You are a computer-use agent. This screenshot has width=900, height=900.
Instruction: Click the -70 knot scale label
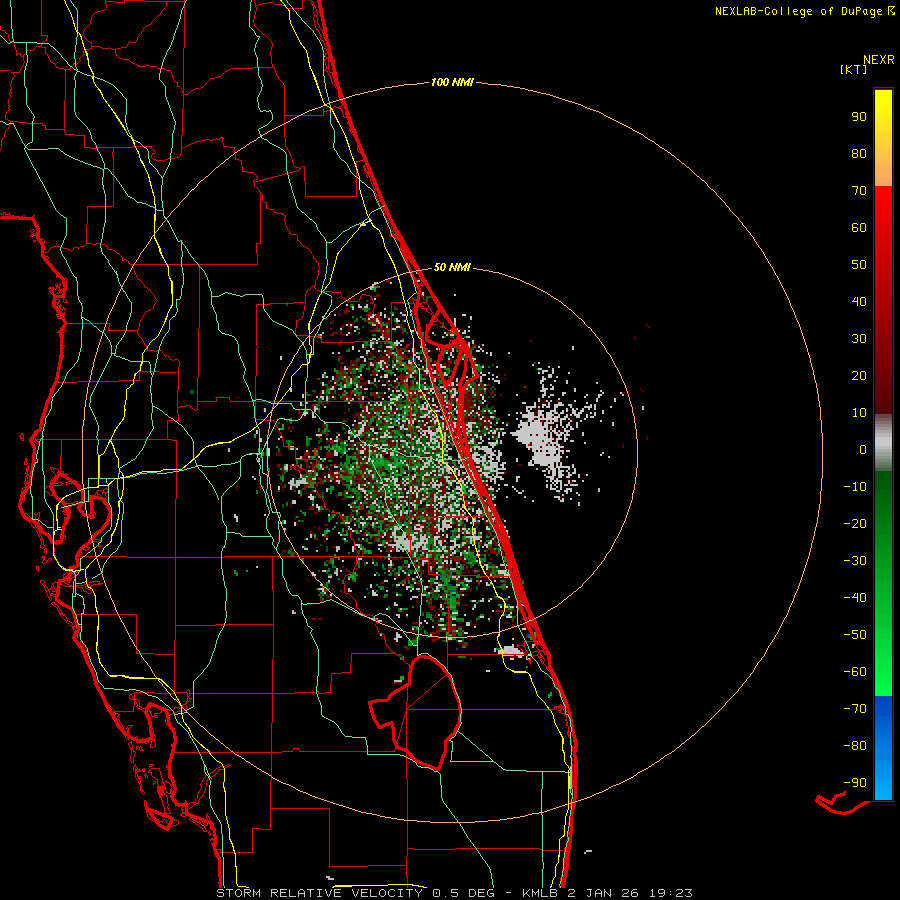[x=855, y=709]
